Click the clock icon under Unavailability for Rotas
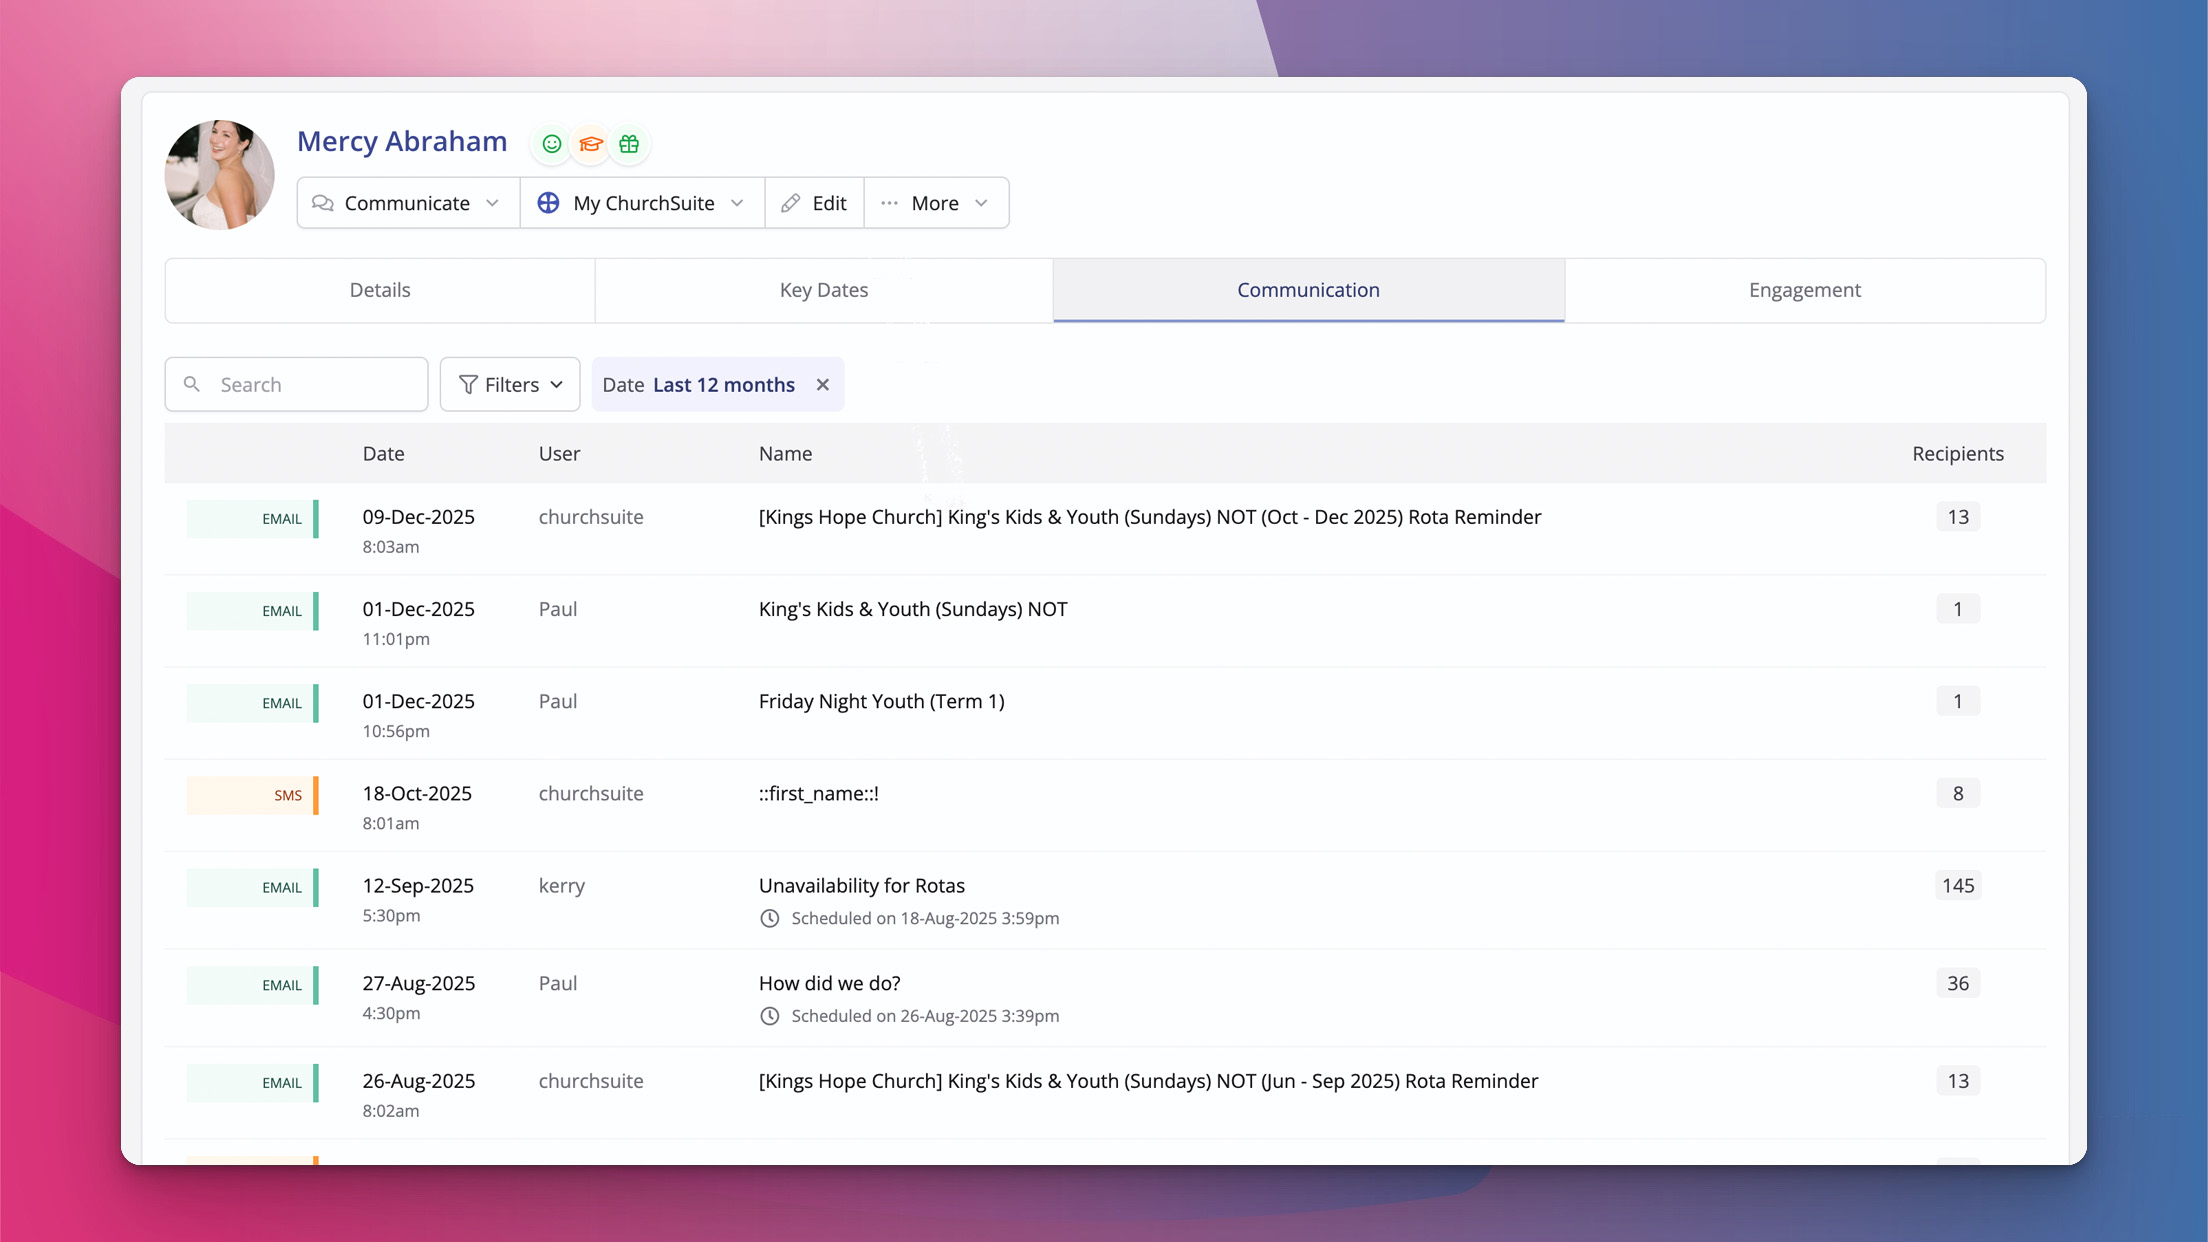 (769, 918)
